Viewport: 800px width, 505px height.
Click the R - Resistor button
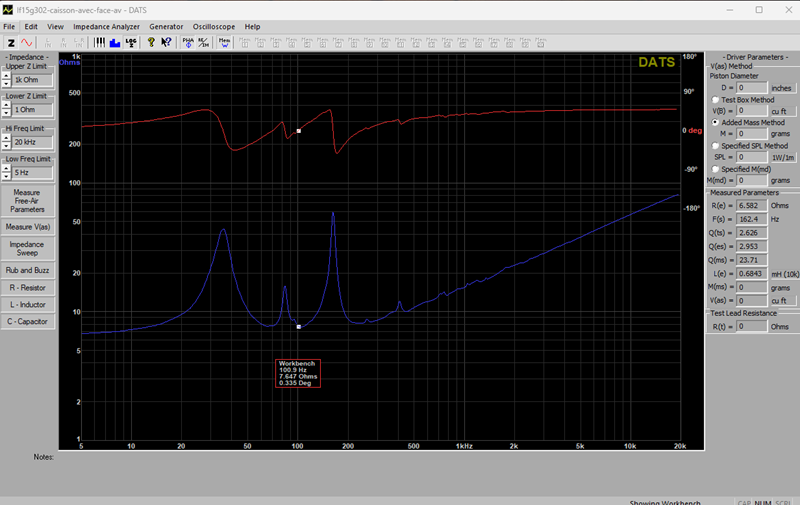(x=28, y=288)
